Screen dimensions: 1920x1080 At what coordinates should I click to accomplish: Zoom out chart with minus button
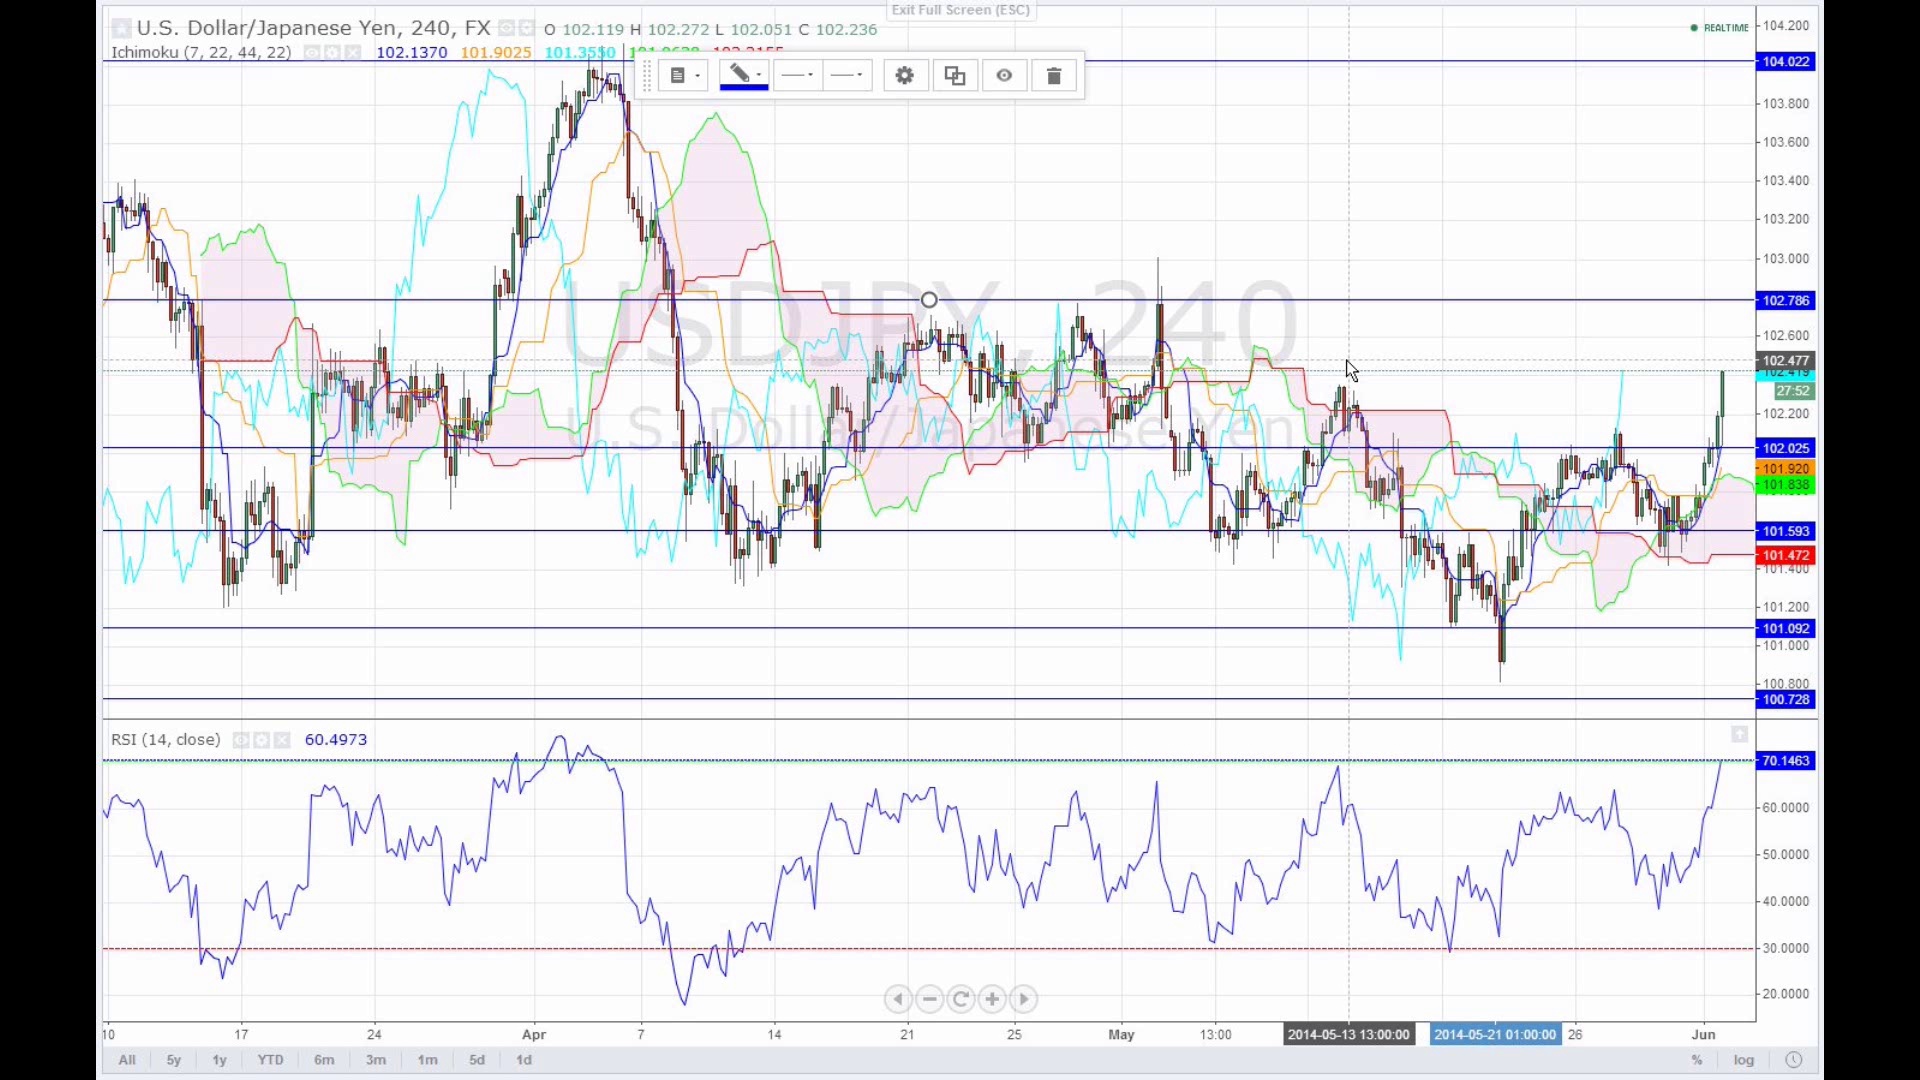930,999
